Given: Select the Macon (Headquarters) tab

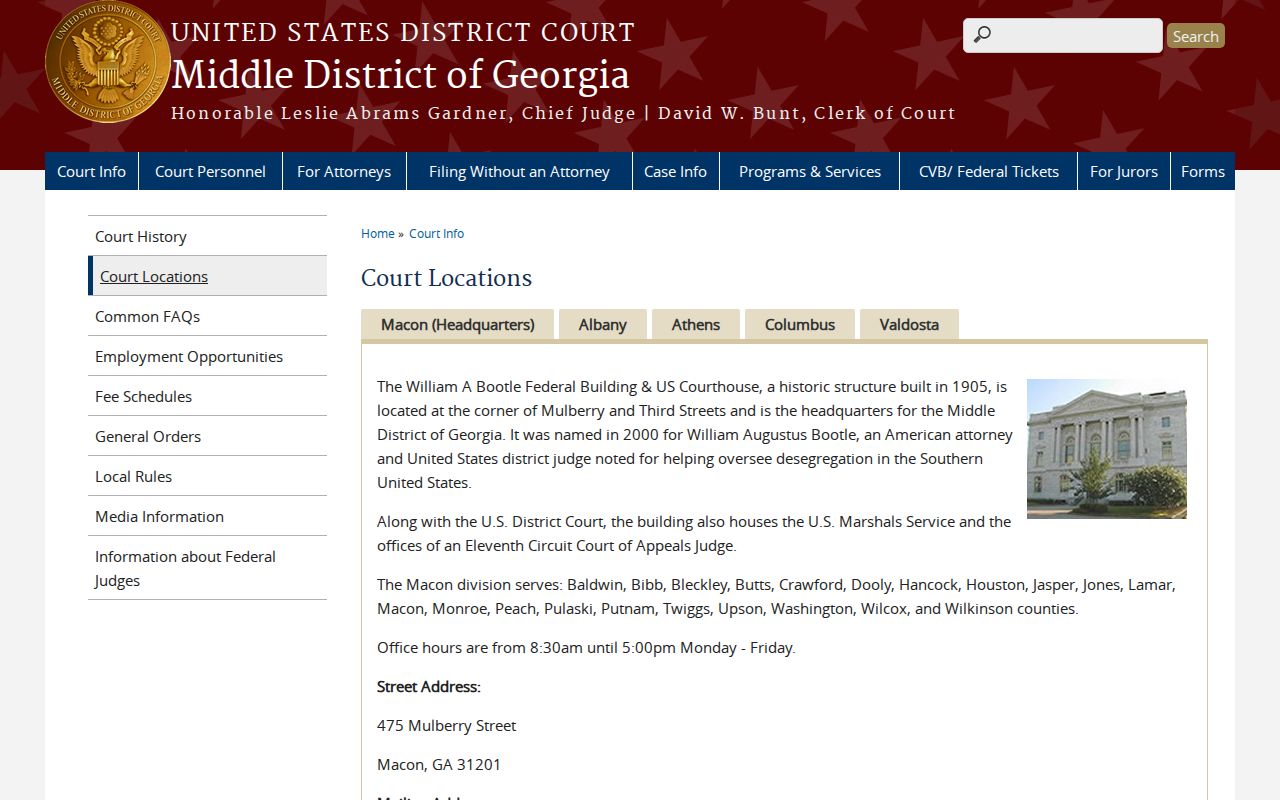Looking at the screenshot, I should (x=458, y=324).
